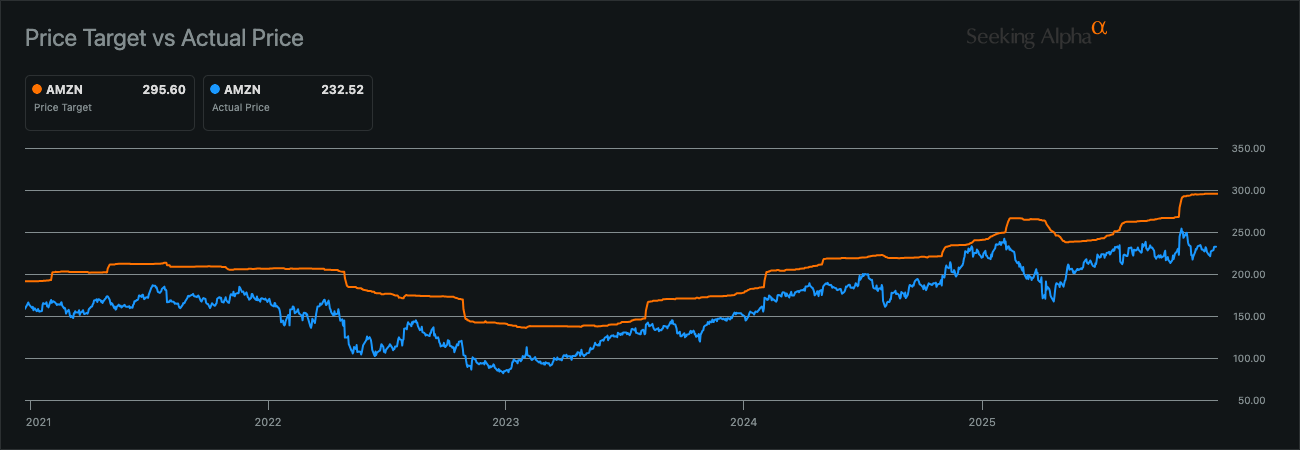Click the chart title Price Target vs Actual Price

click(164, 38)
